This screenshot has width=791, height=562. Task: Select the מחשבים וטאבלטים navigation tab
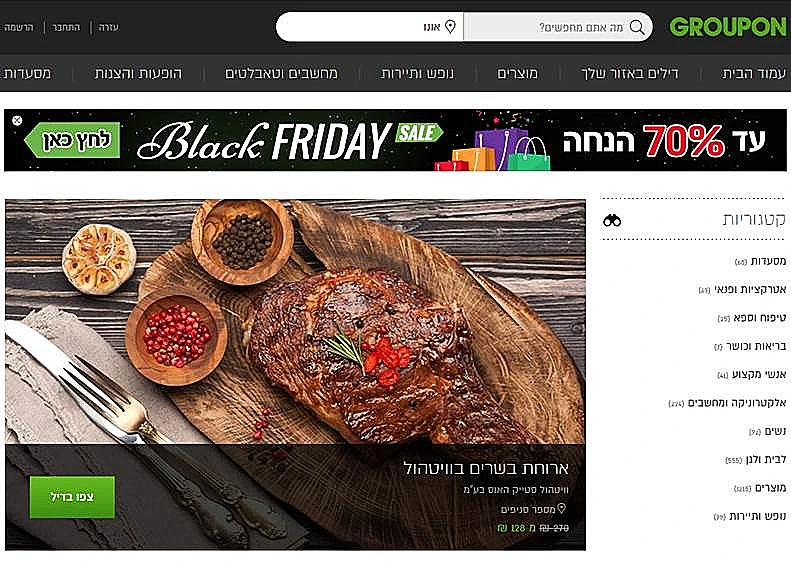(x=281, y=74)
